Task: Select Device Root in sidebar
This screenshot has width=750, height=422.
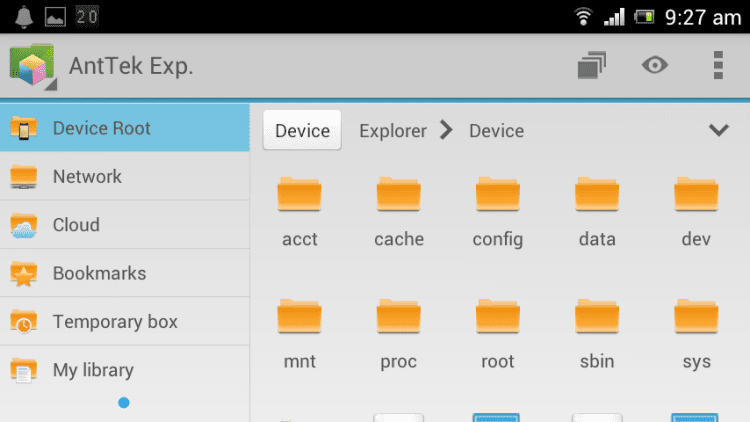Action: (124, 128)
